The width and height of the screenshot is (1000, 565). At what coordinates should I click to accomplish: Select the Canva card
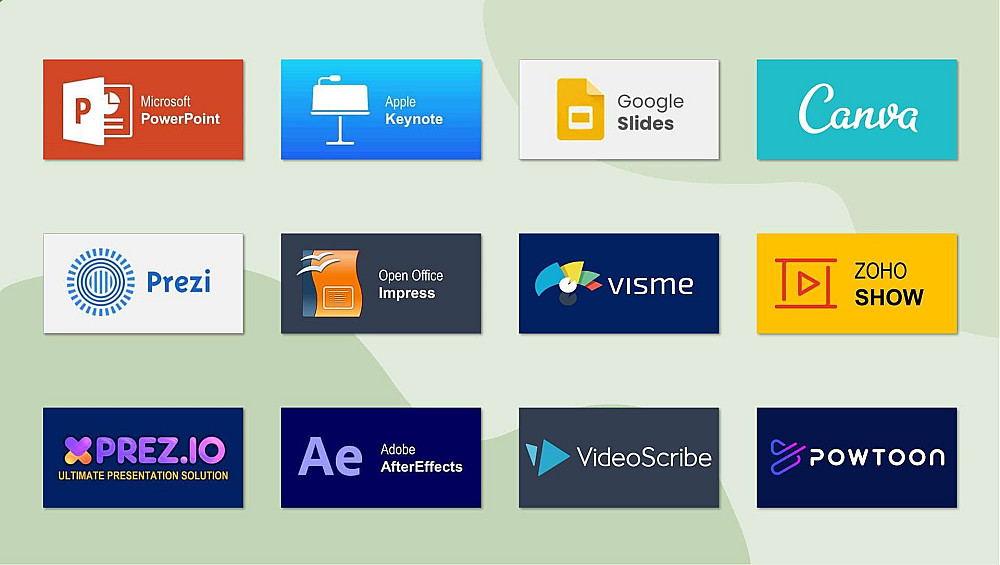click(857, 109)
